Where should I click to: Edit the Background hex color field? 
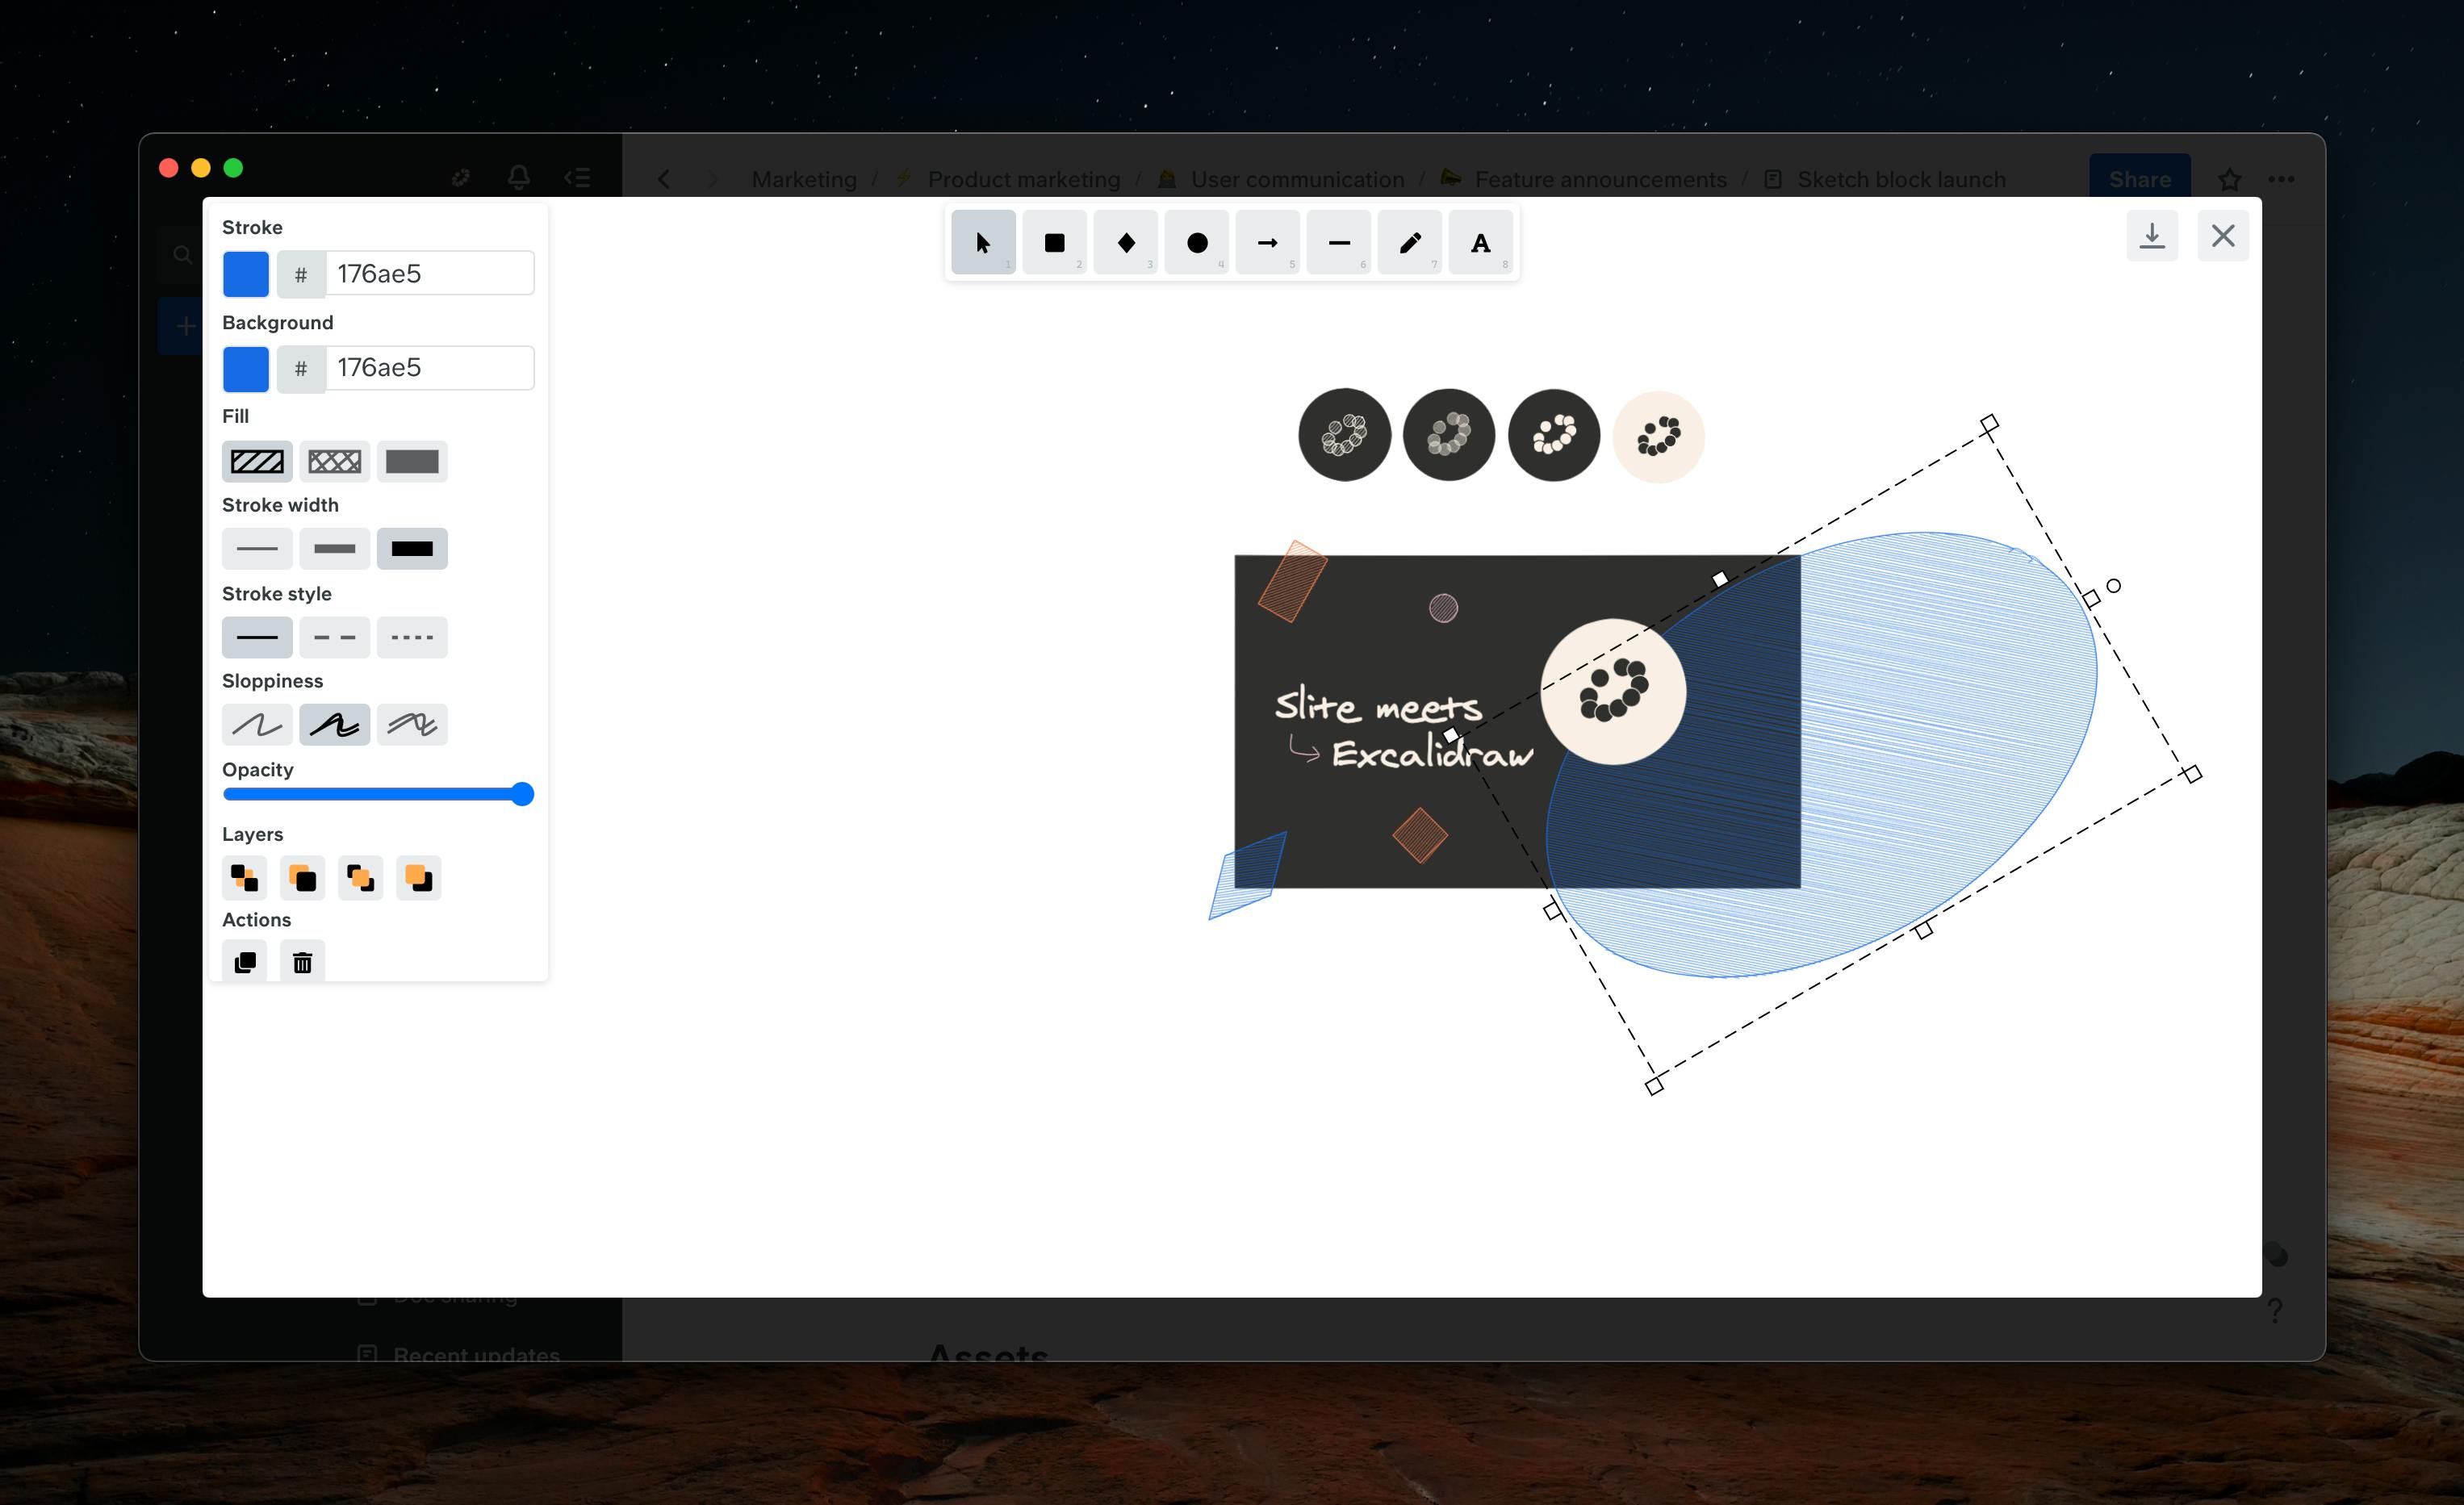click(x=430, y=368)
